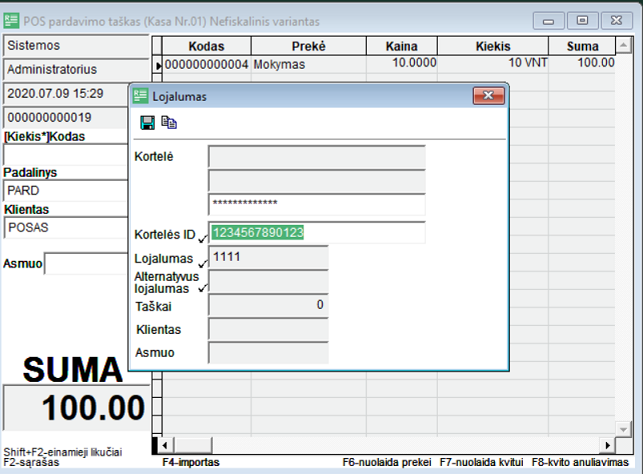Click the Lojalumas field containing 1111

tap(268, 257)
